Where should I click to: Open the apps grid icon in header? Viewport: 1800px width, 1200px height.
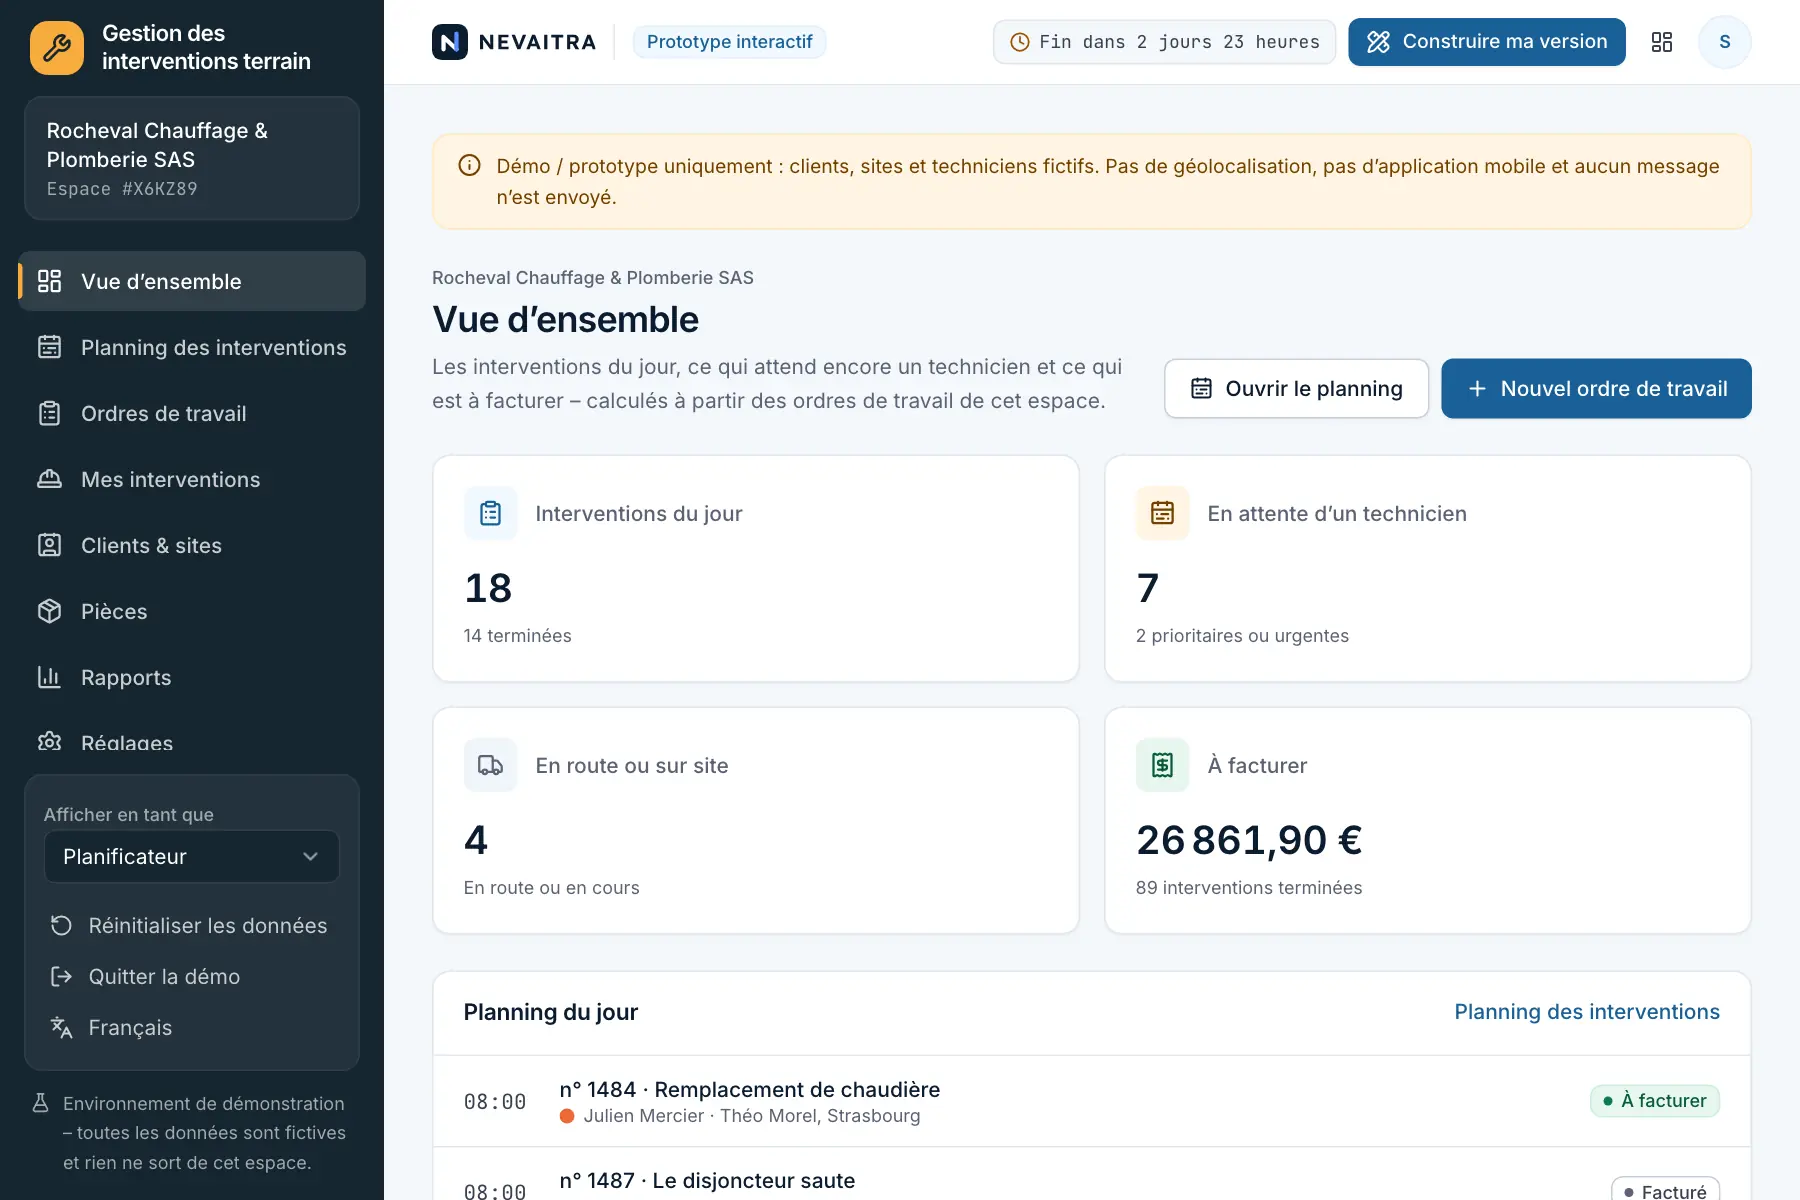(1662, 42)
